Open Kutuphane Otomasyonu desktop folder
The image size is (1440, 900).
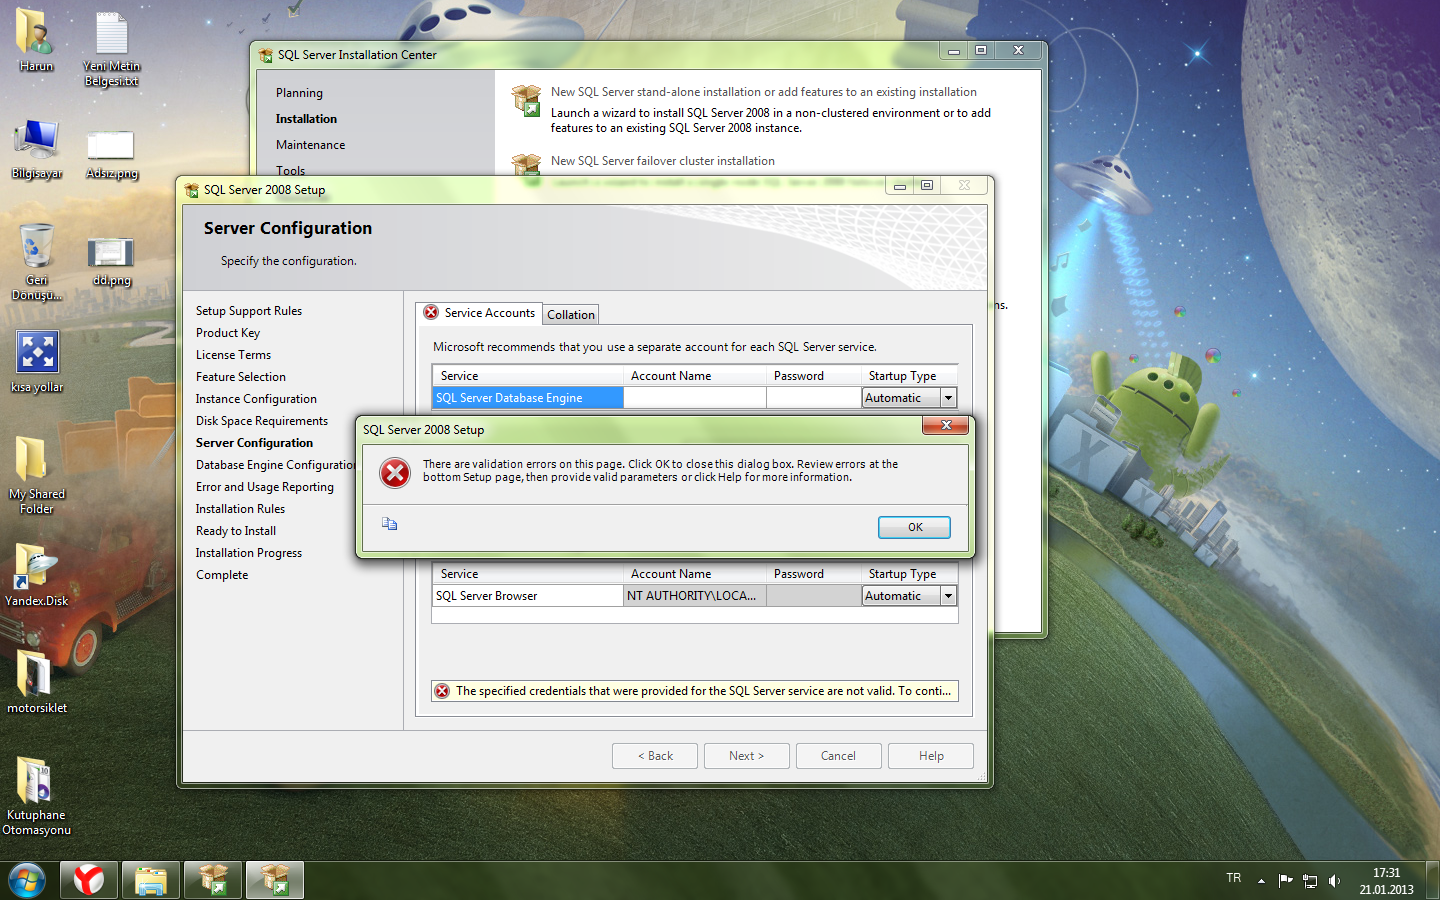click(x=37, y=796)
